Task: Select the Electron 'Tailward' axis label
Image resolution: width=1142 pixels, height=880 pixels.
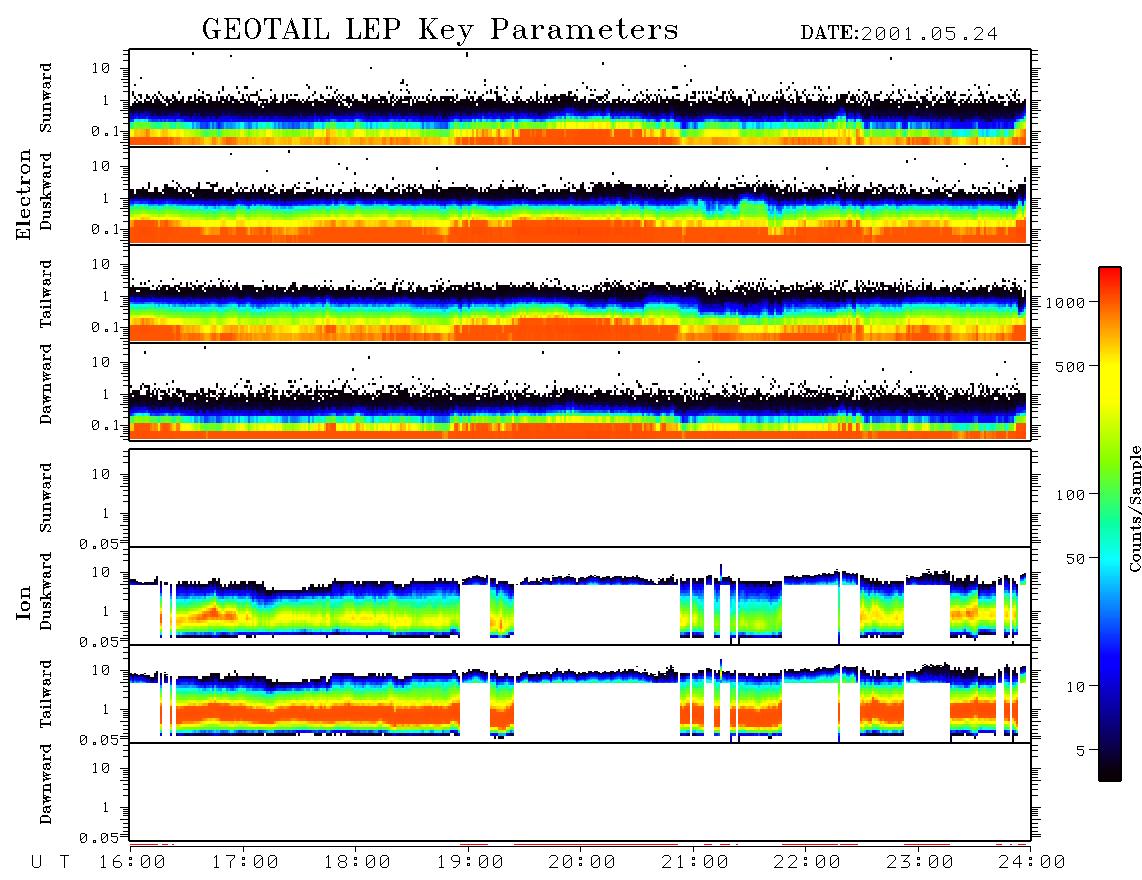Action: click(x=46, y=294)
